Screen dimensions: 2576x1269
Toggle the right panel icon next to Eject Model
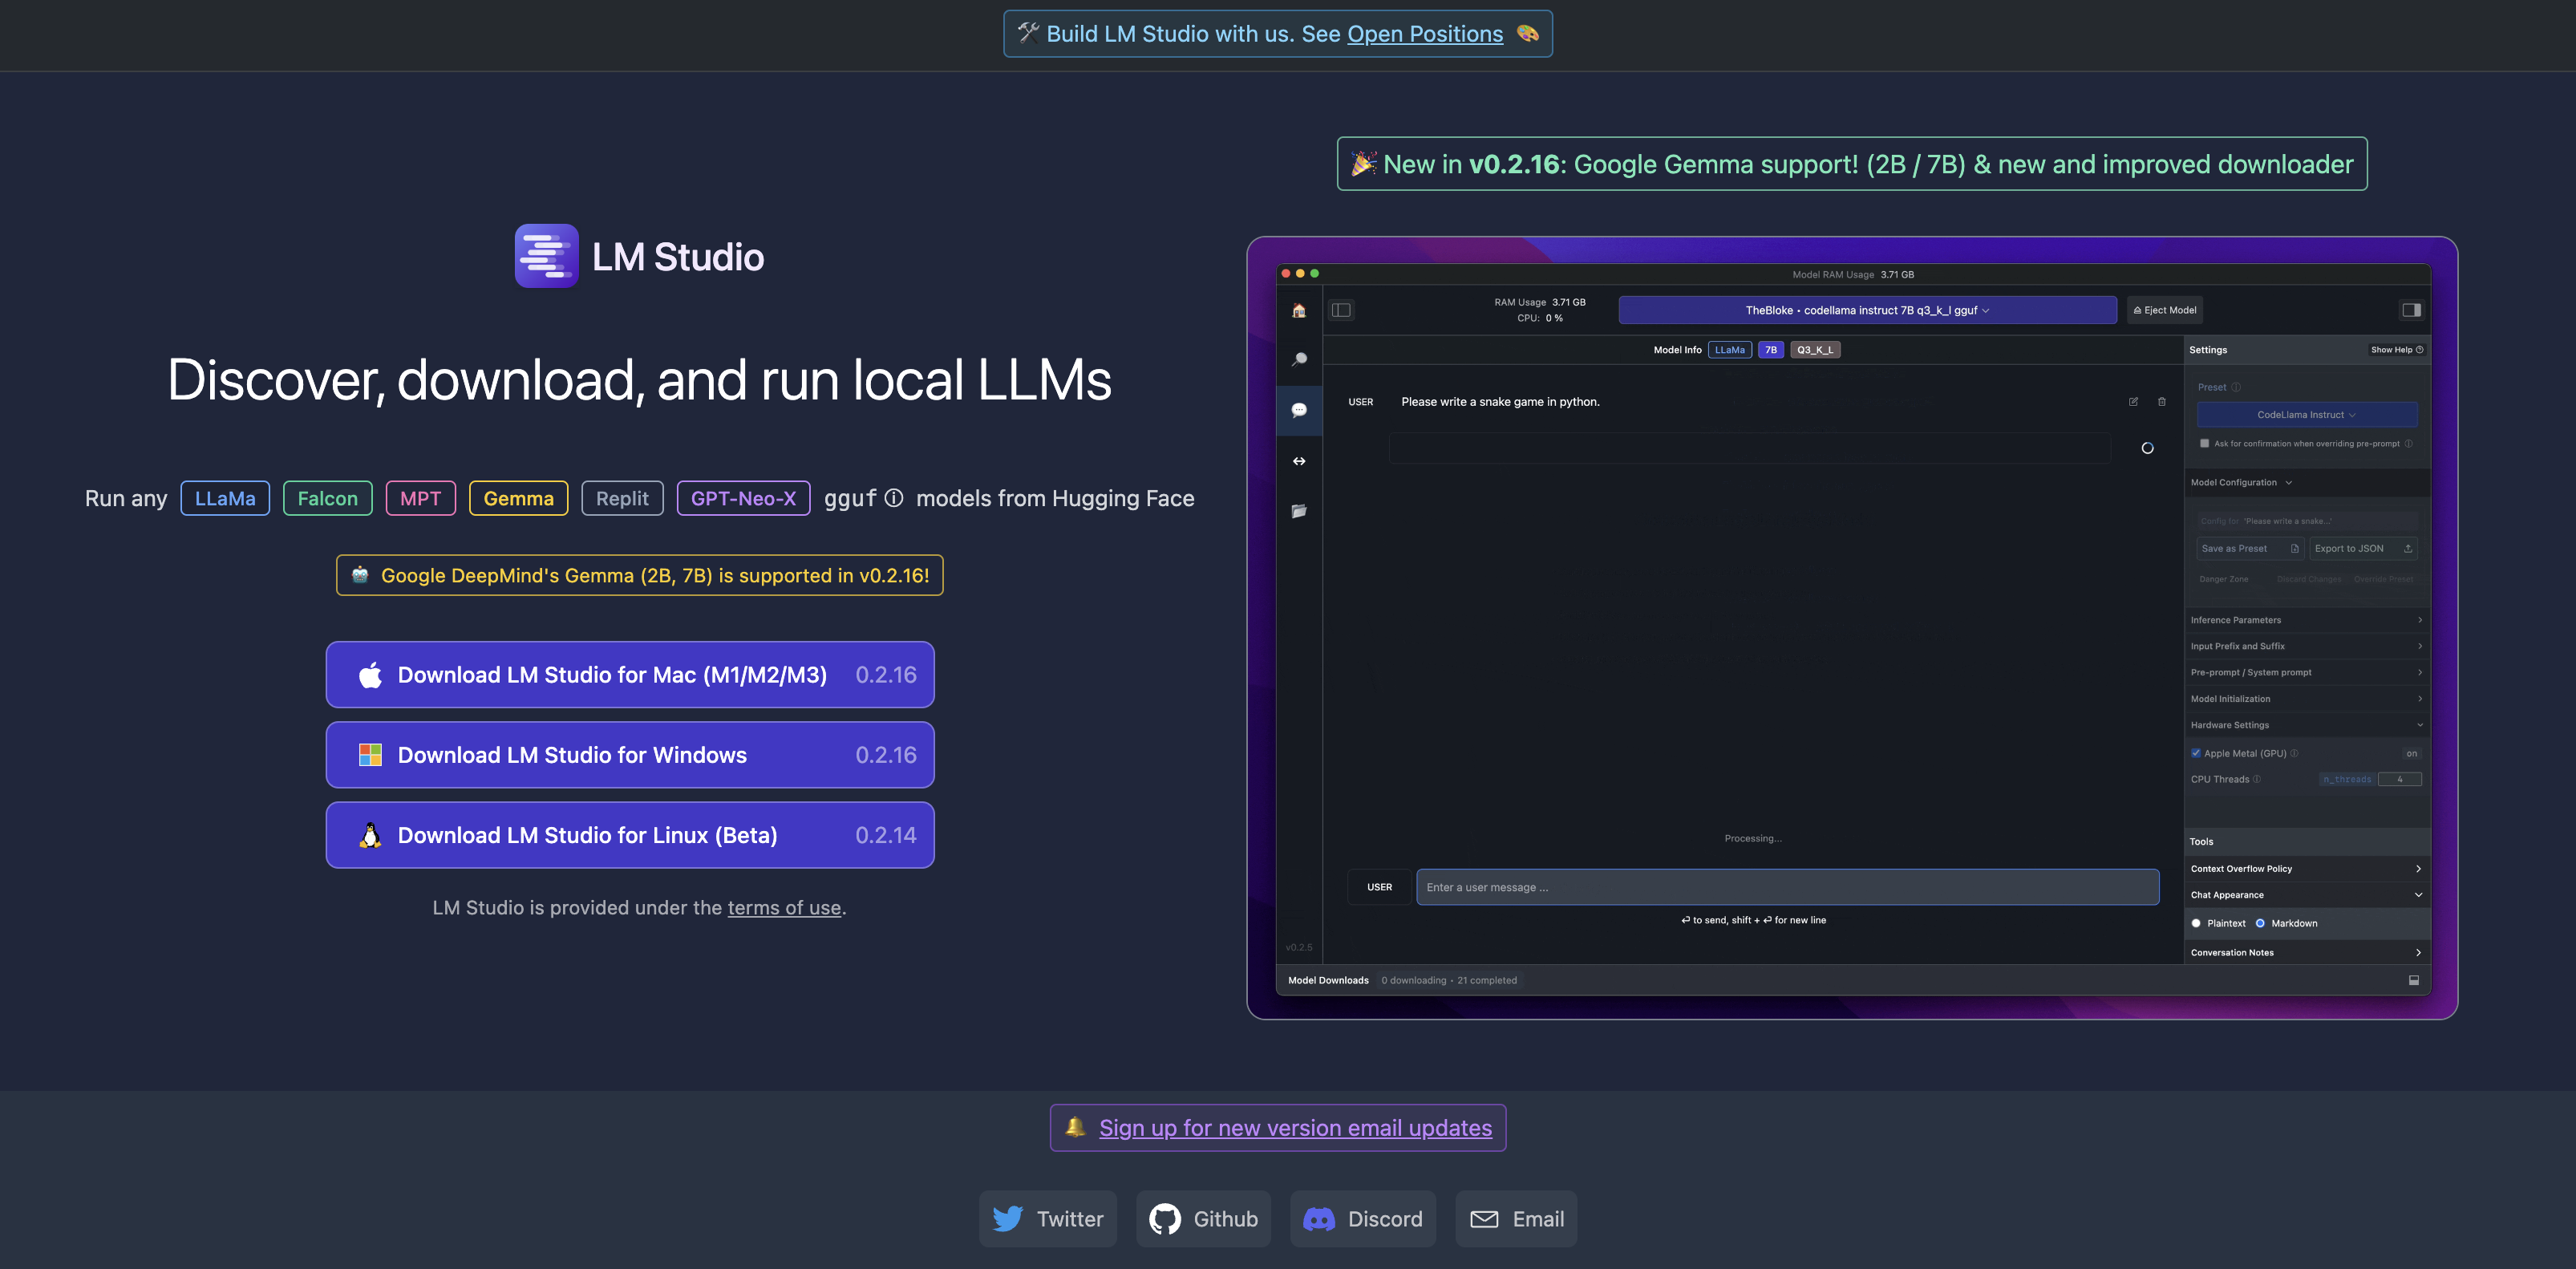coord(2411,310)
